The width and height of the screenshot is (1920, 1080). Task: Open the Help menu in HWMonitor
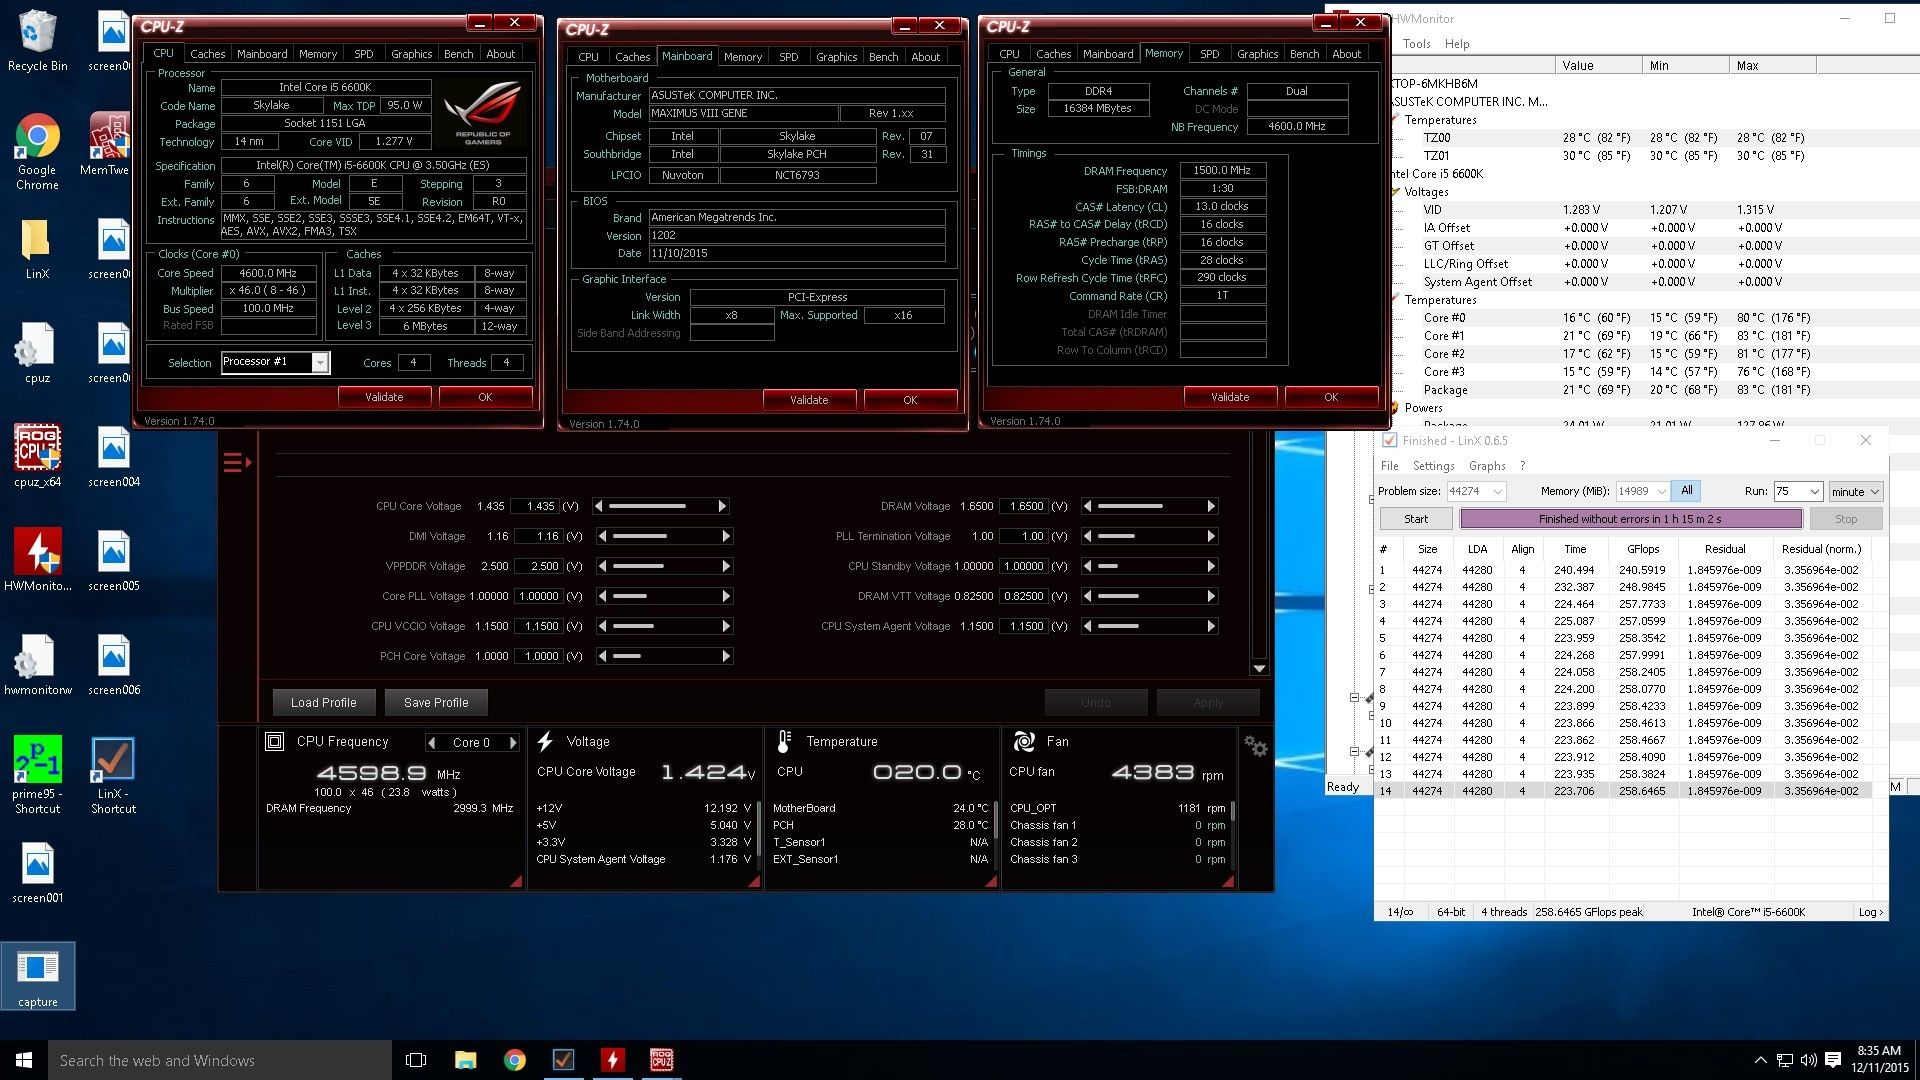pyautogui.click(x=1457, y=44)
